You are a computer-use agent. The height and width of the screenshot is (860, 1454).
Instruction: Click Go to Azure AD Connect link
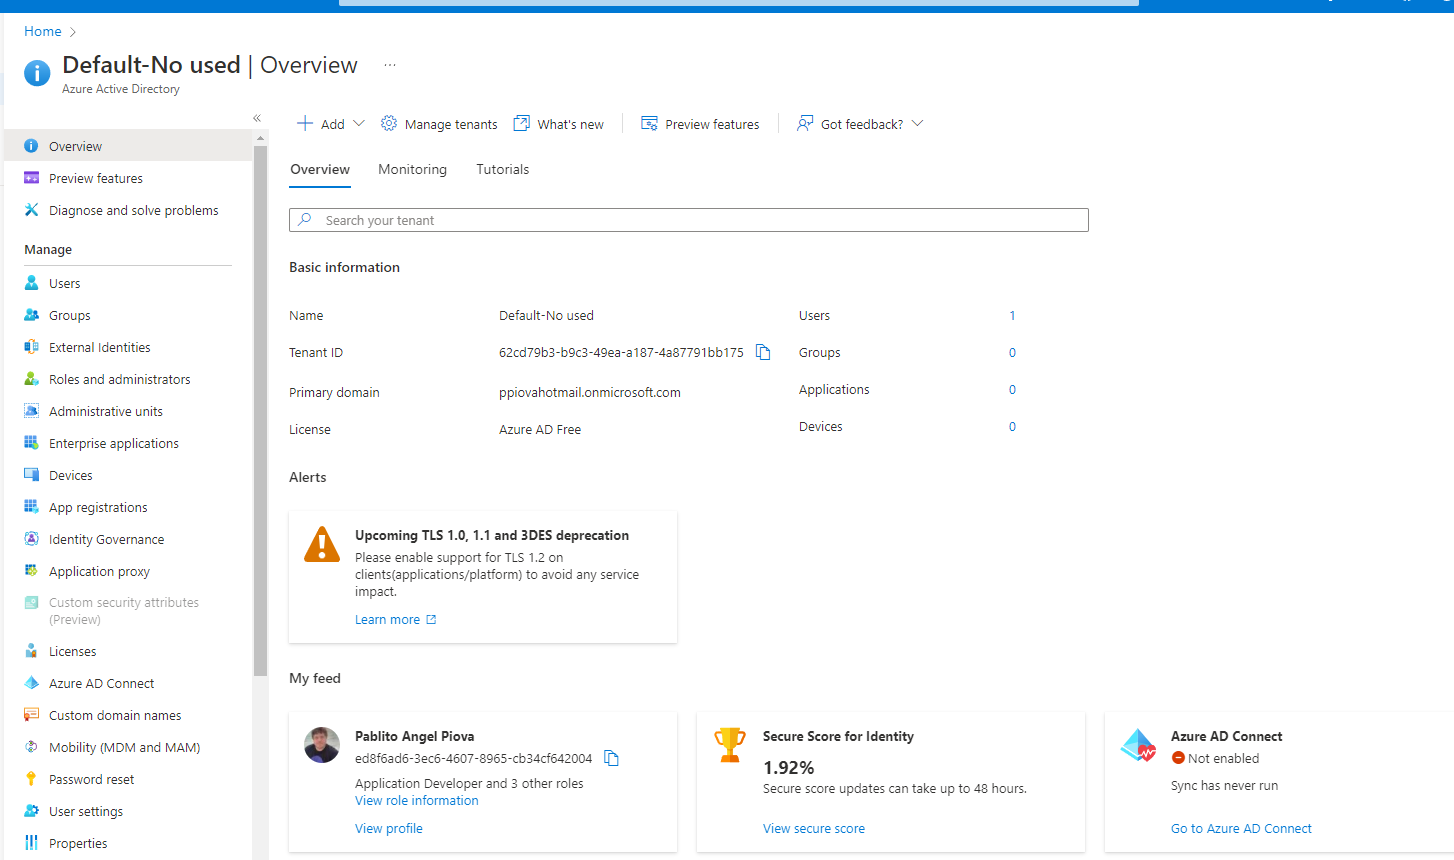(1241, 828)
